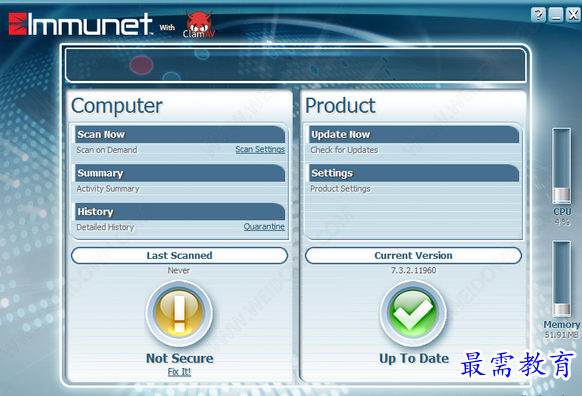Click the 'Up To Date' status text
The width and height of the screenshot is (582, 396).
(414, 358)
